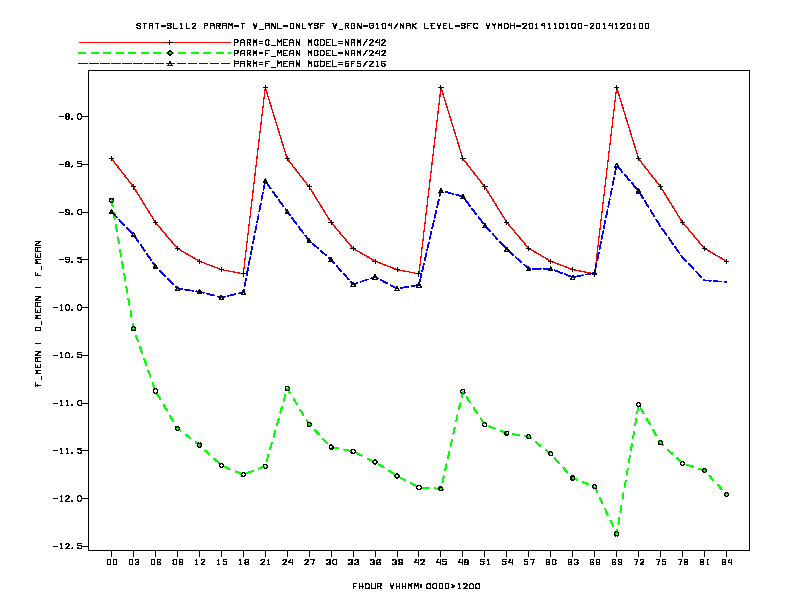Click the x-axis tick label 75

(661, 562)
